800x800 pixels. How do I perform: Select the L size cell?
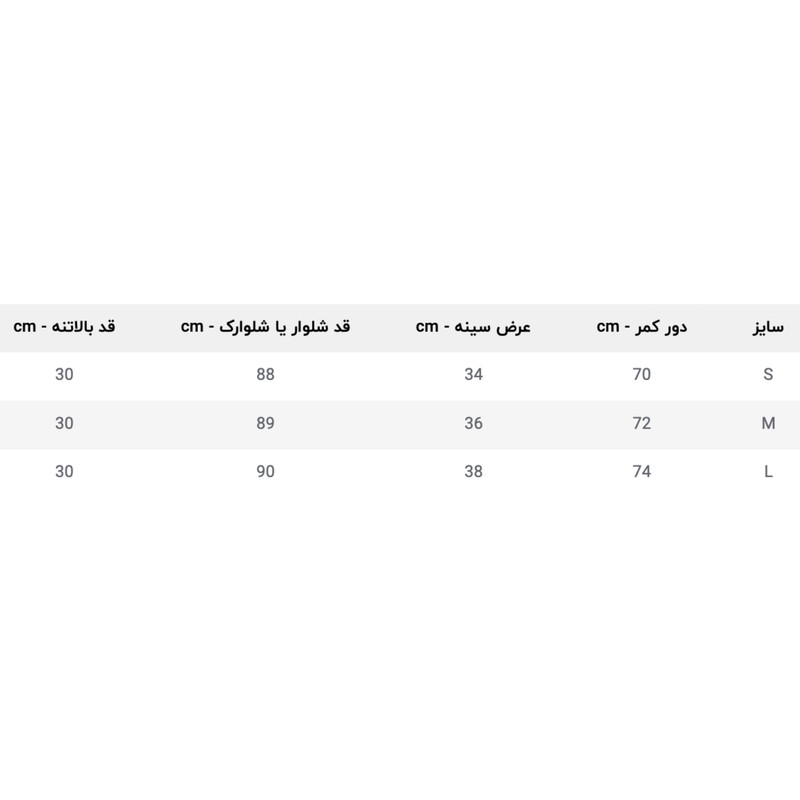(768, 471)
